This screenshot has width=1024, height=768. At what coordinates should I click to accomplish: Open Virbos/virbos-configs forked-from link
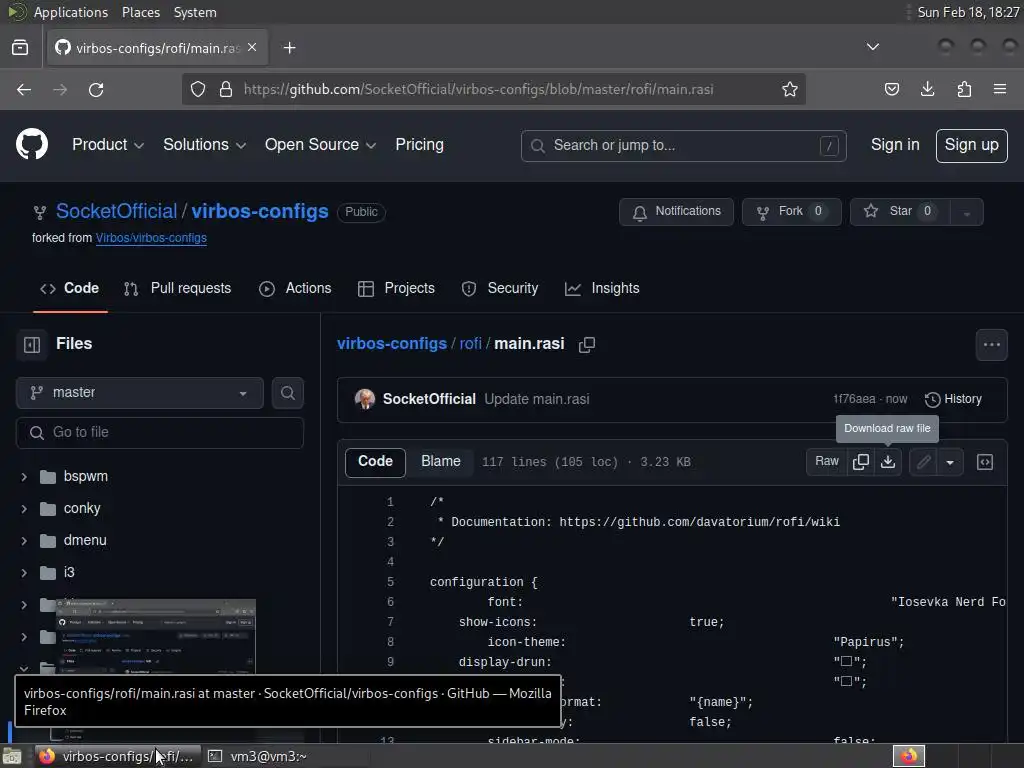[151, 238]
